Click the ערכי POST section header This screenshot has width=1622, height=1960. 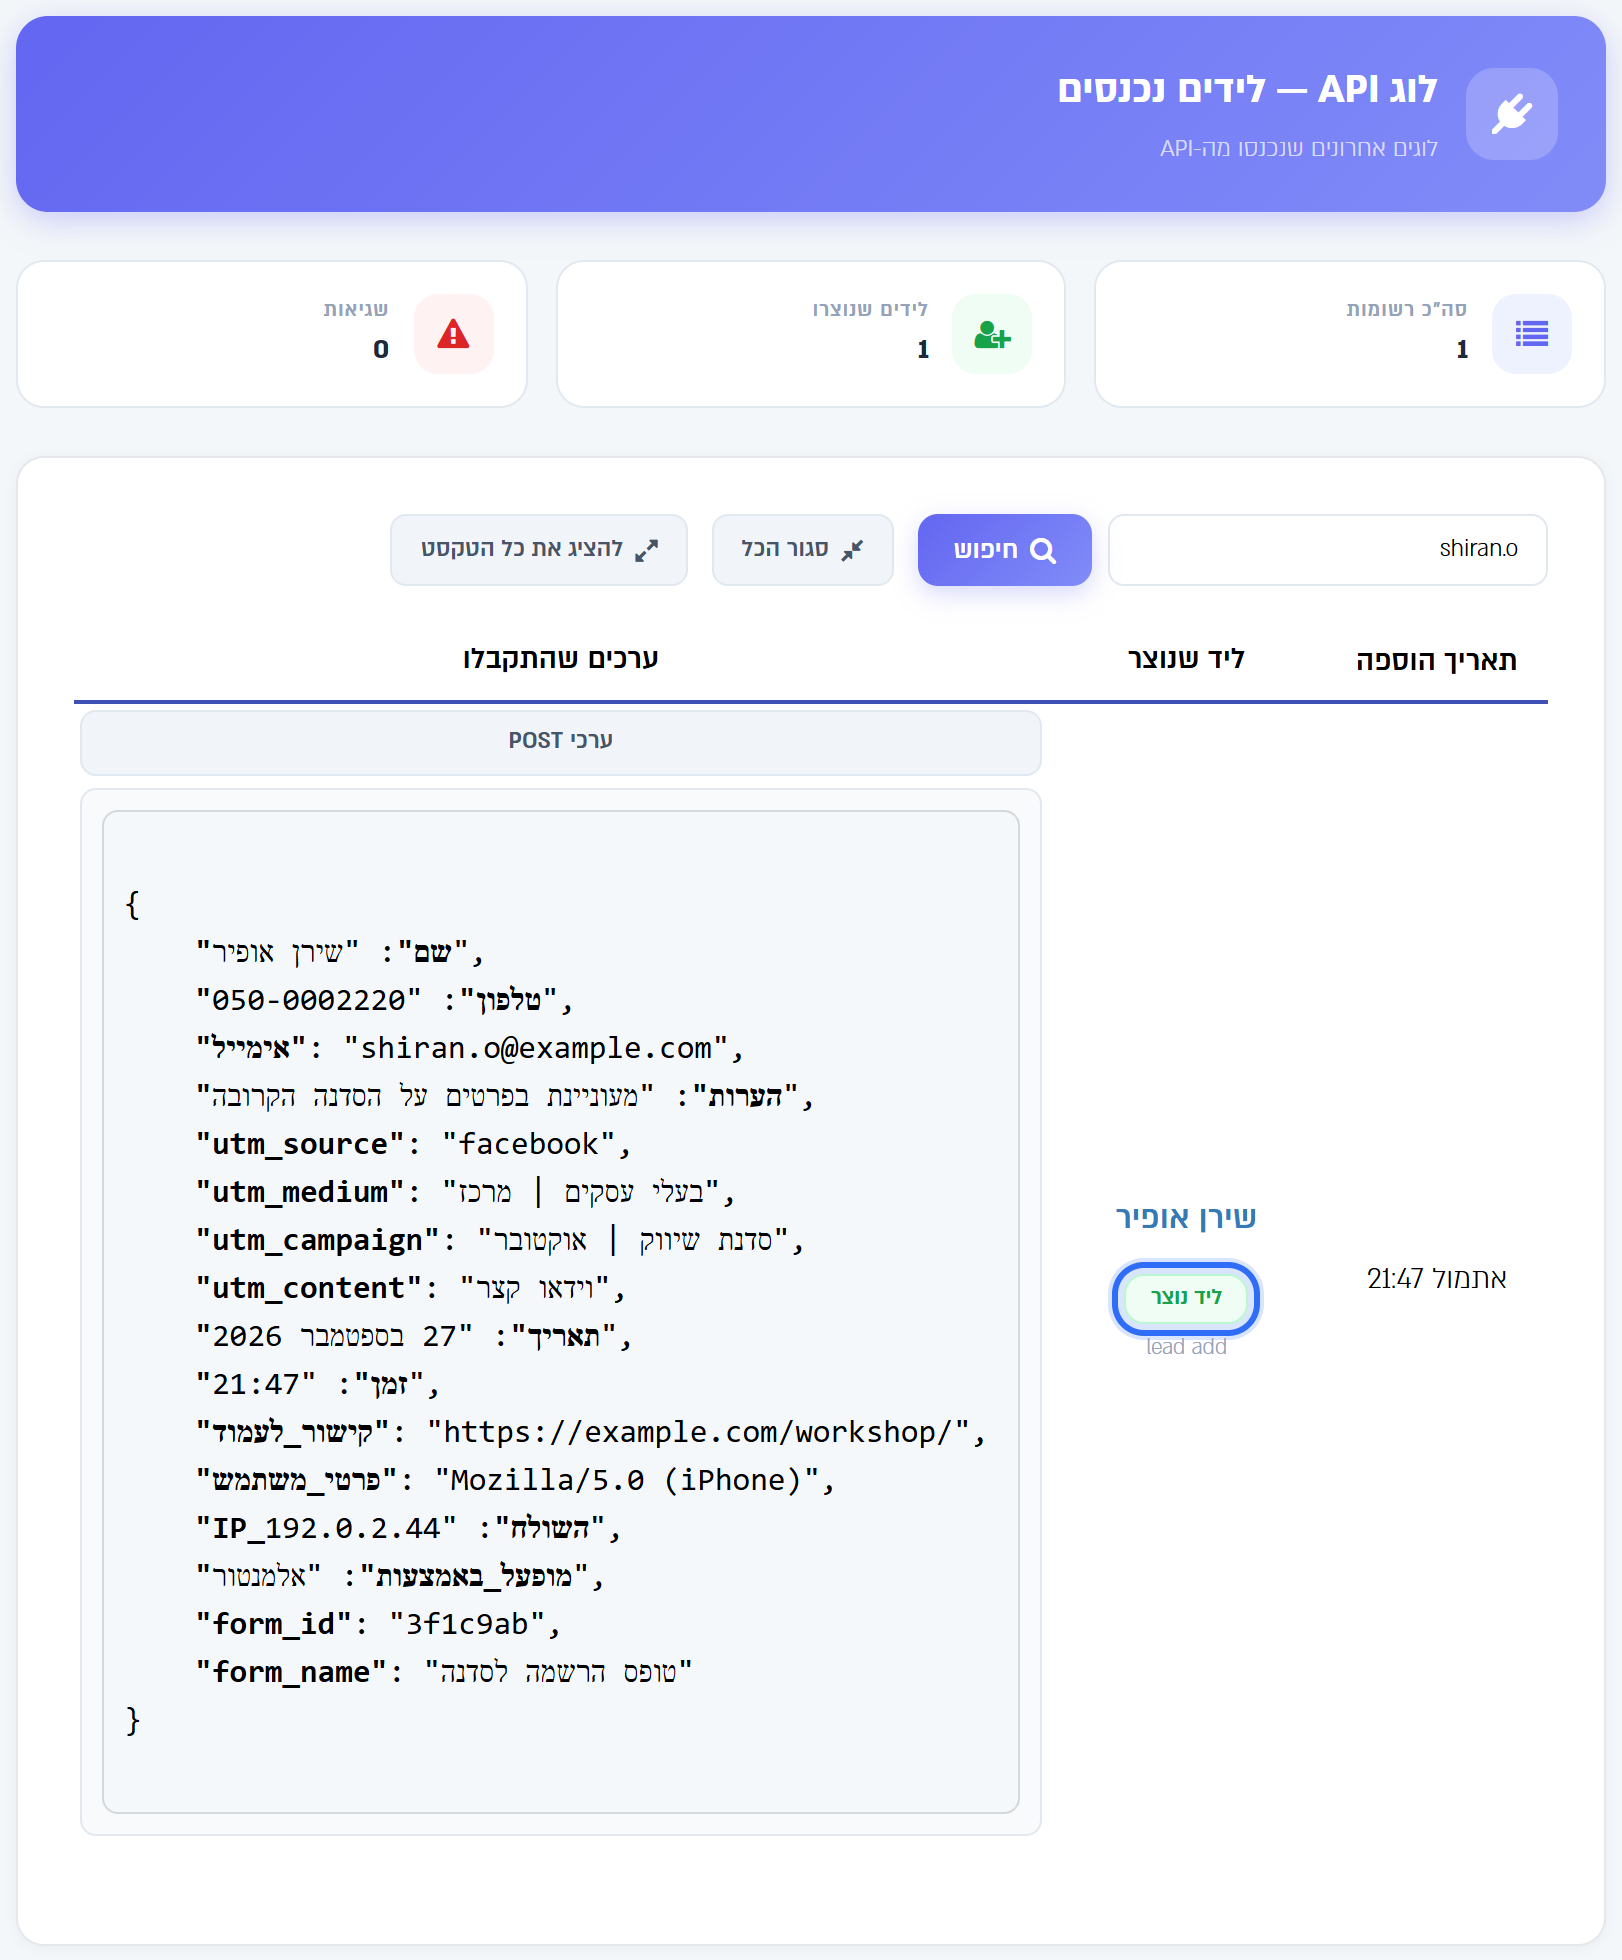click(560, 741)
